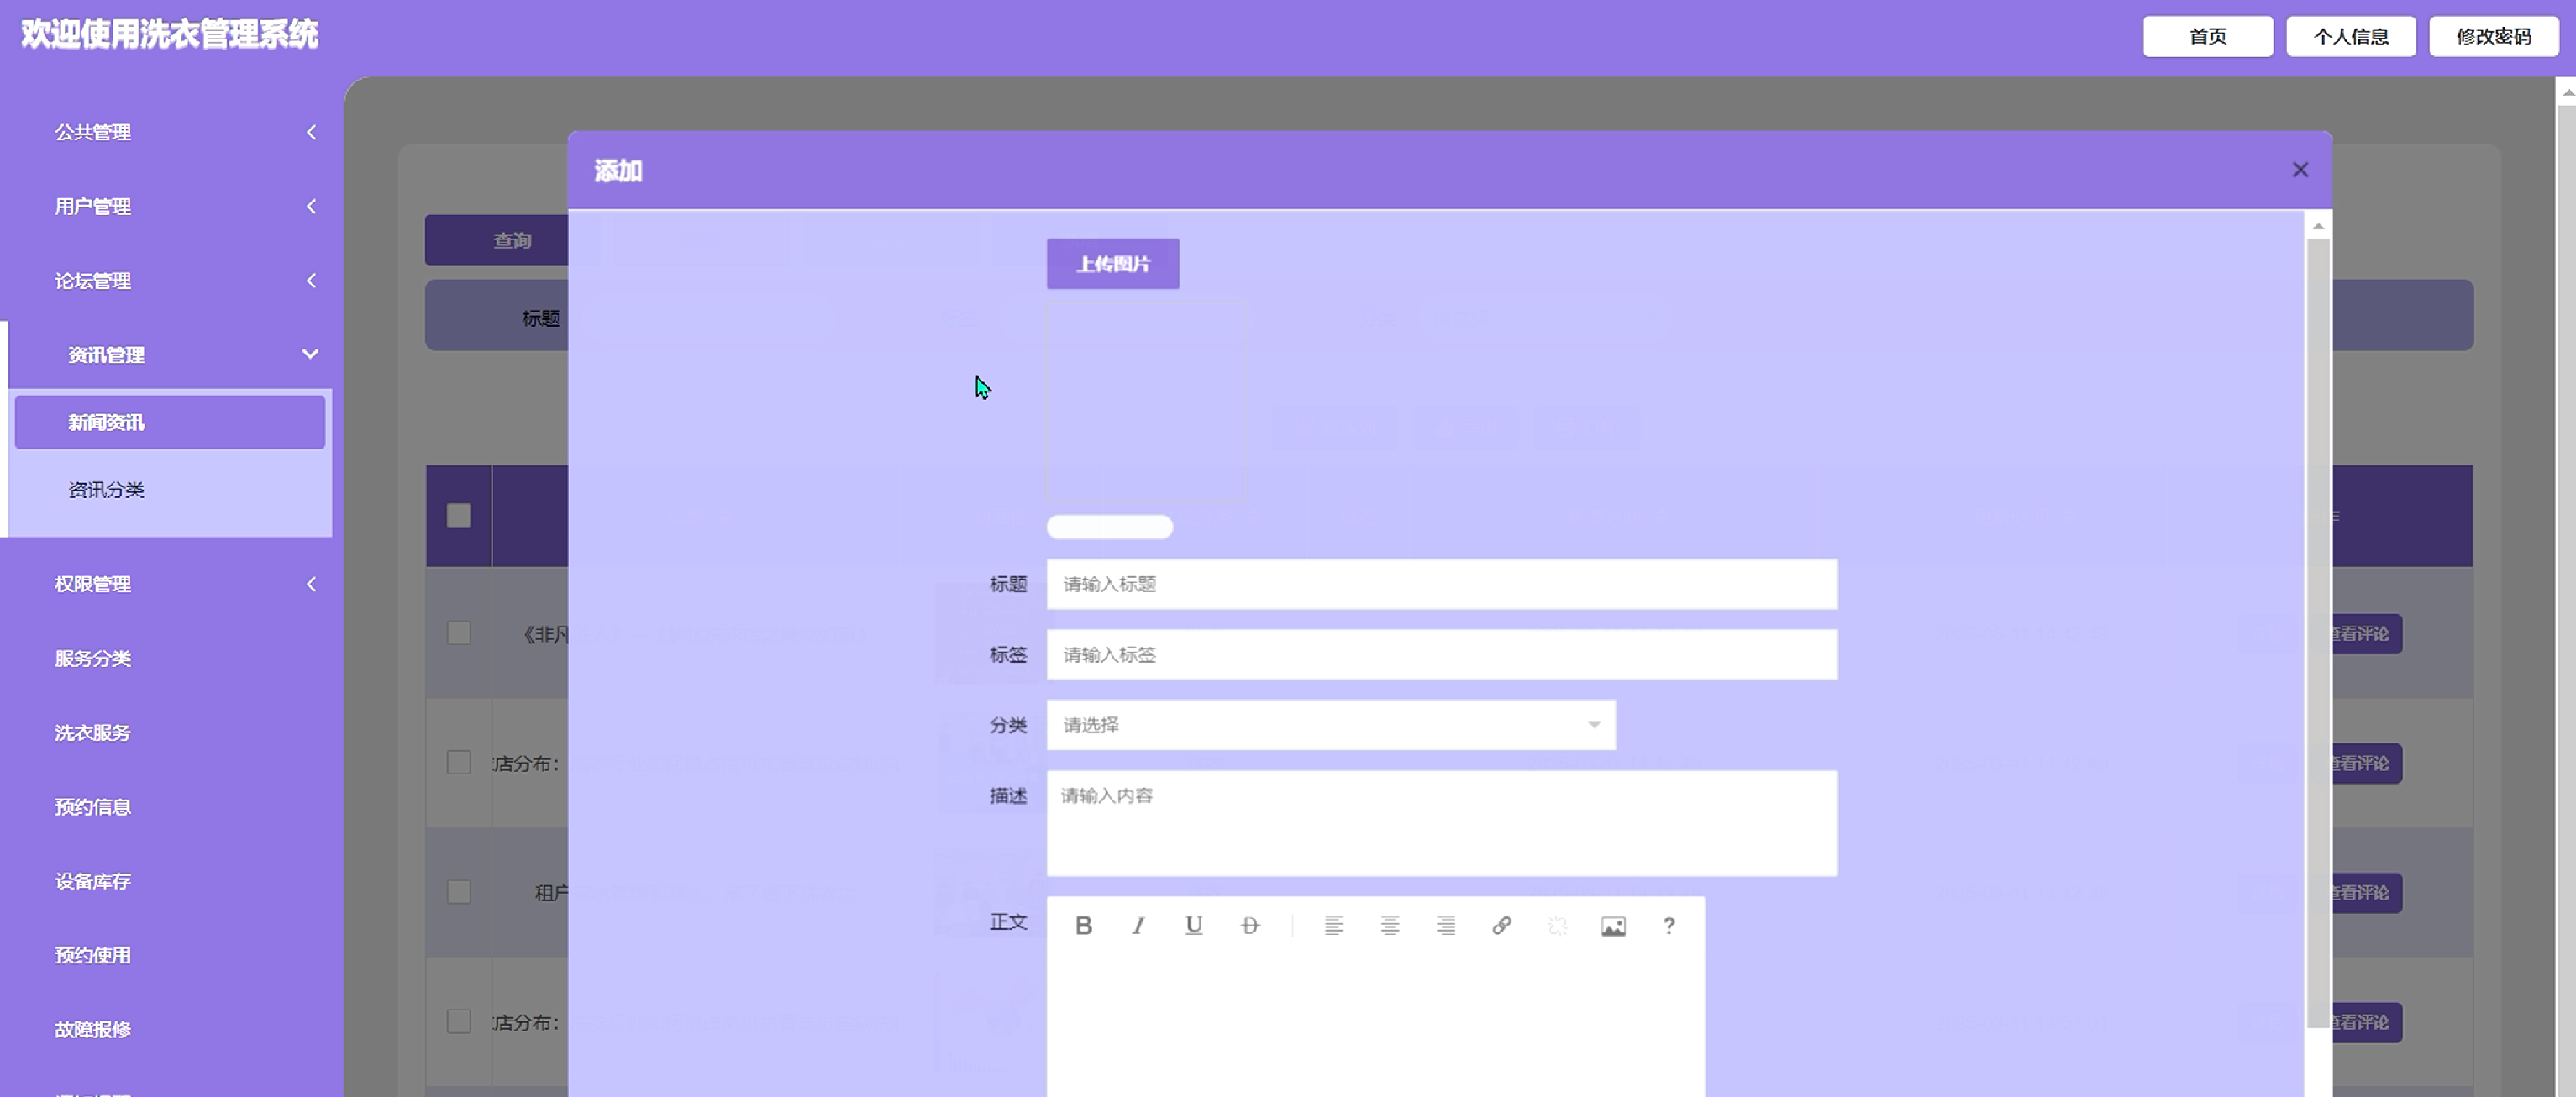The height and width of the screenshot is (1097, 2576).
Task: Align editor text to the left
Action: coord(1333,926)
